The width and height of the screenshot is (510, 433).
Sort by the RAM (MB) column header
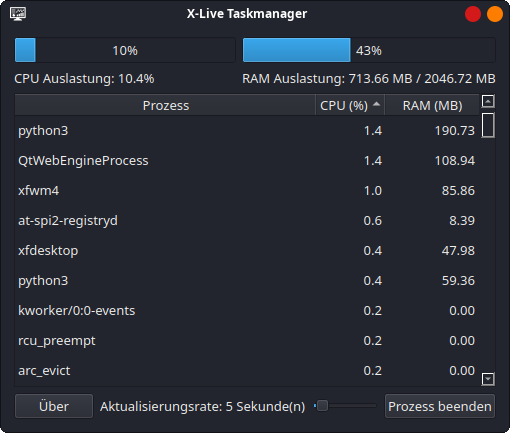click(432, 105)
